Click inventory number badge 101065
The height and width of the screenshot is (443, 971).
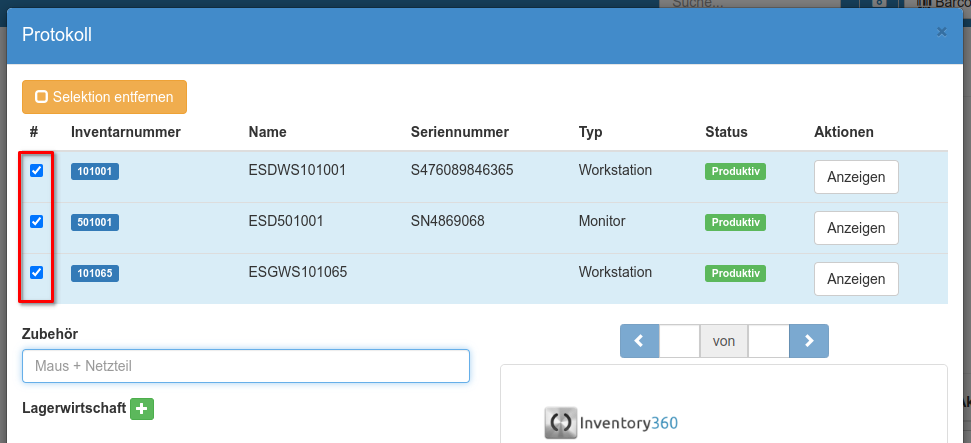click(x=95, y=273)
